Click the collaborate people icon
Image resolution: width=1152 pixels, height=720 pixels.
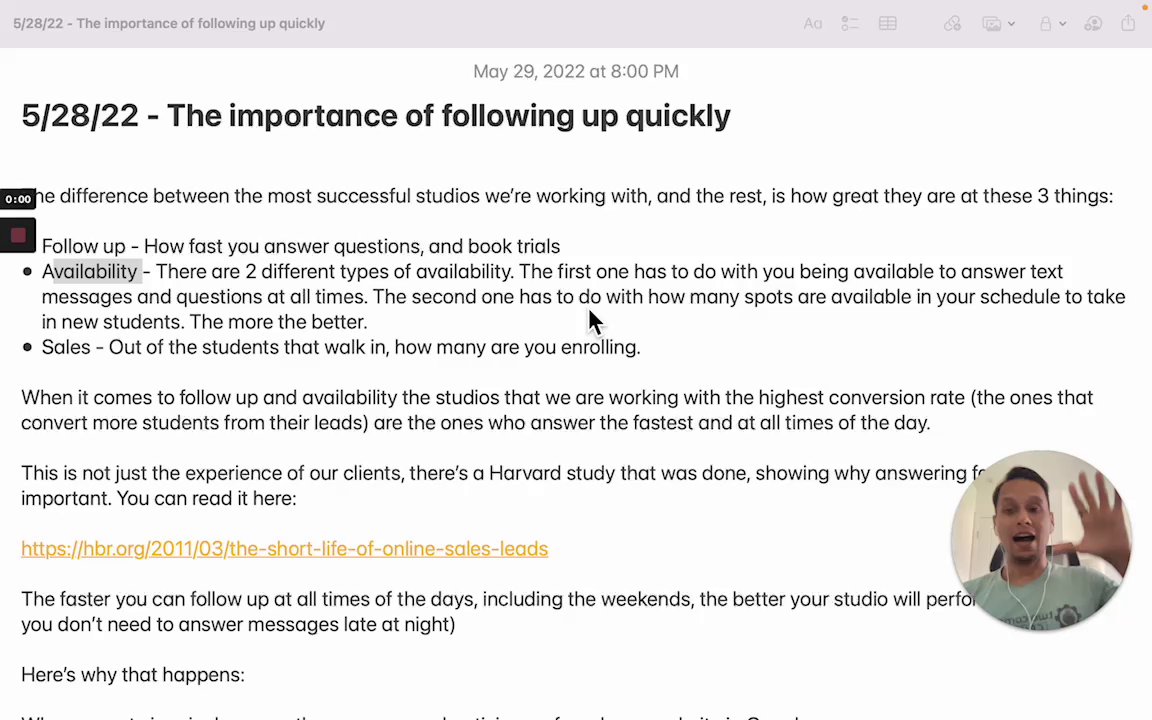(x=1093, y=23)
